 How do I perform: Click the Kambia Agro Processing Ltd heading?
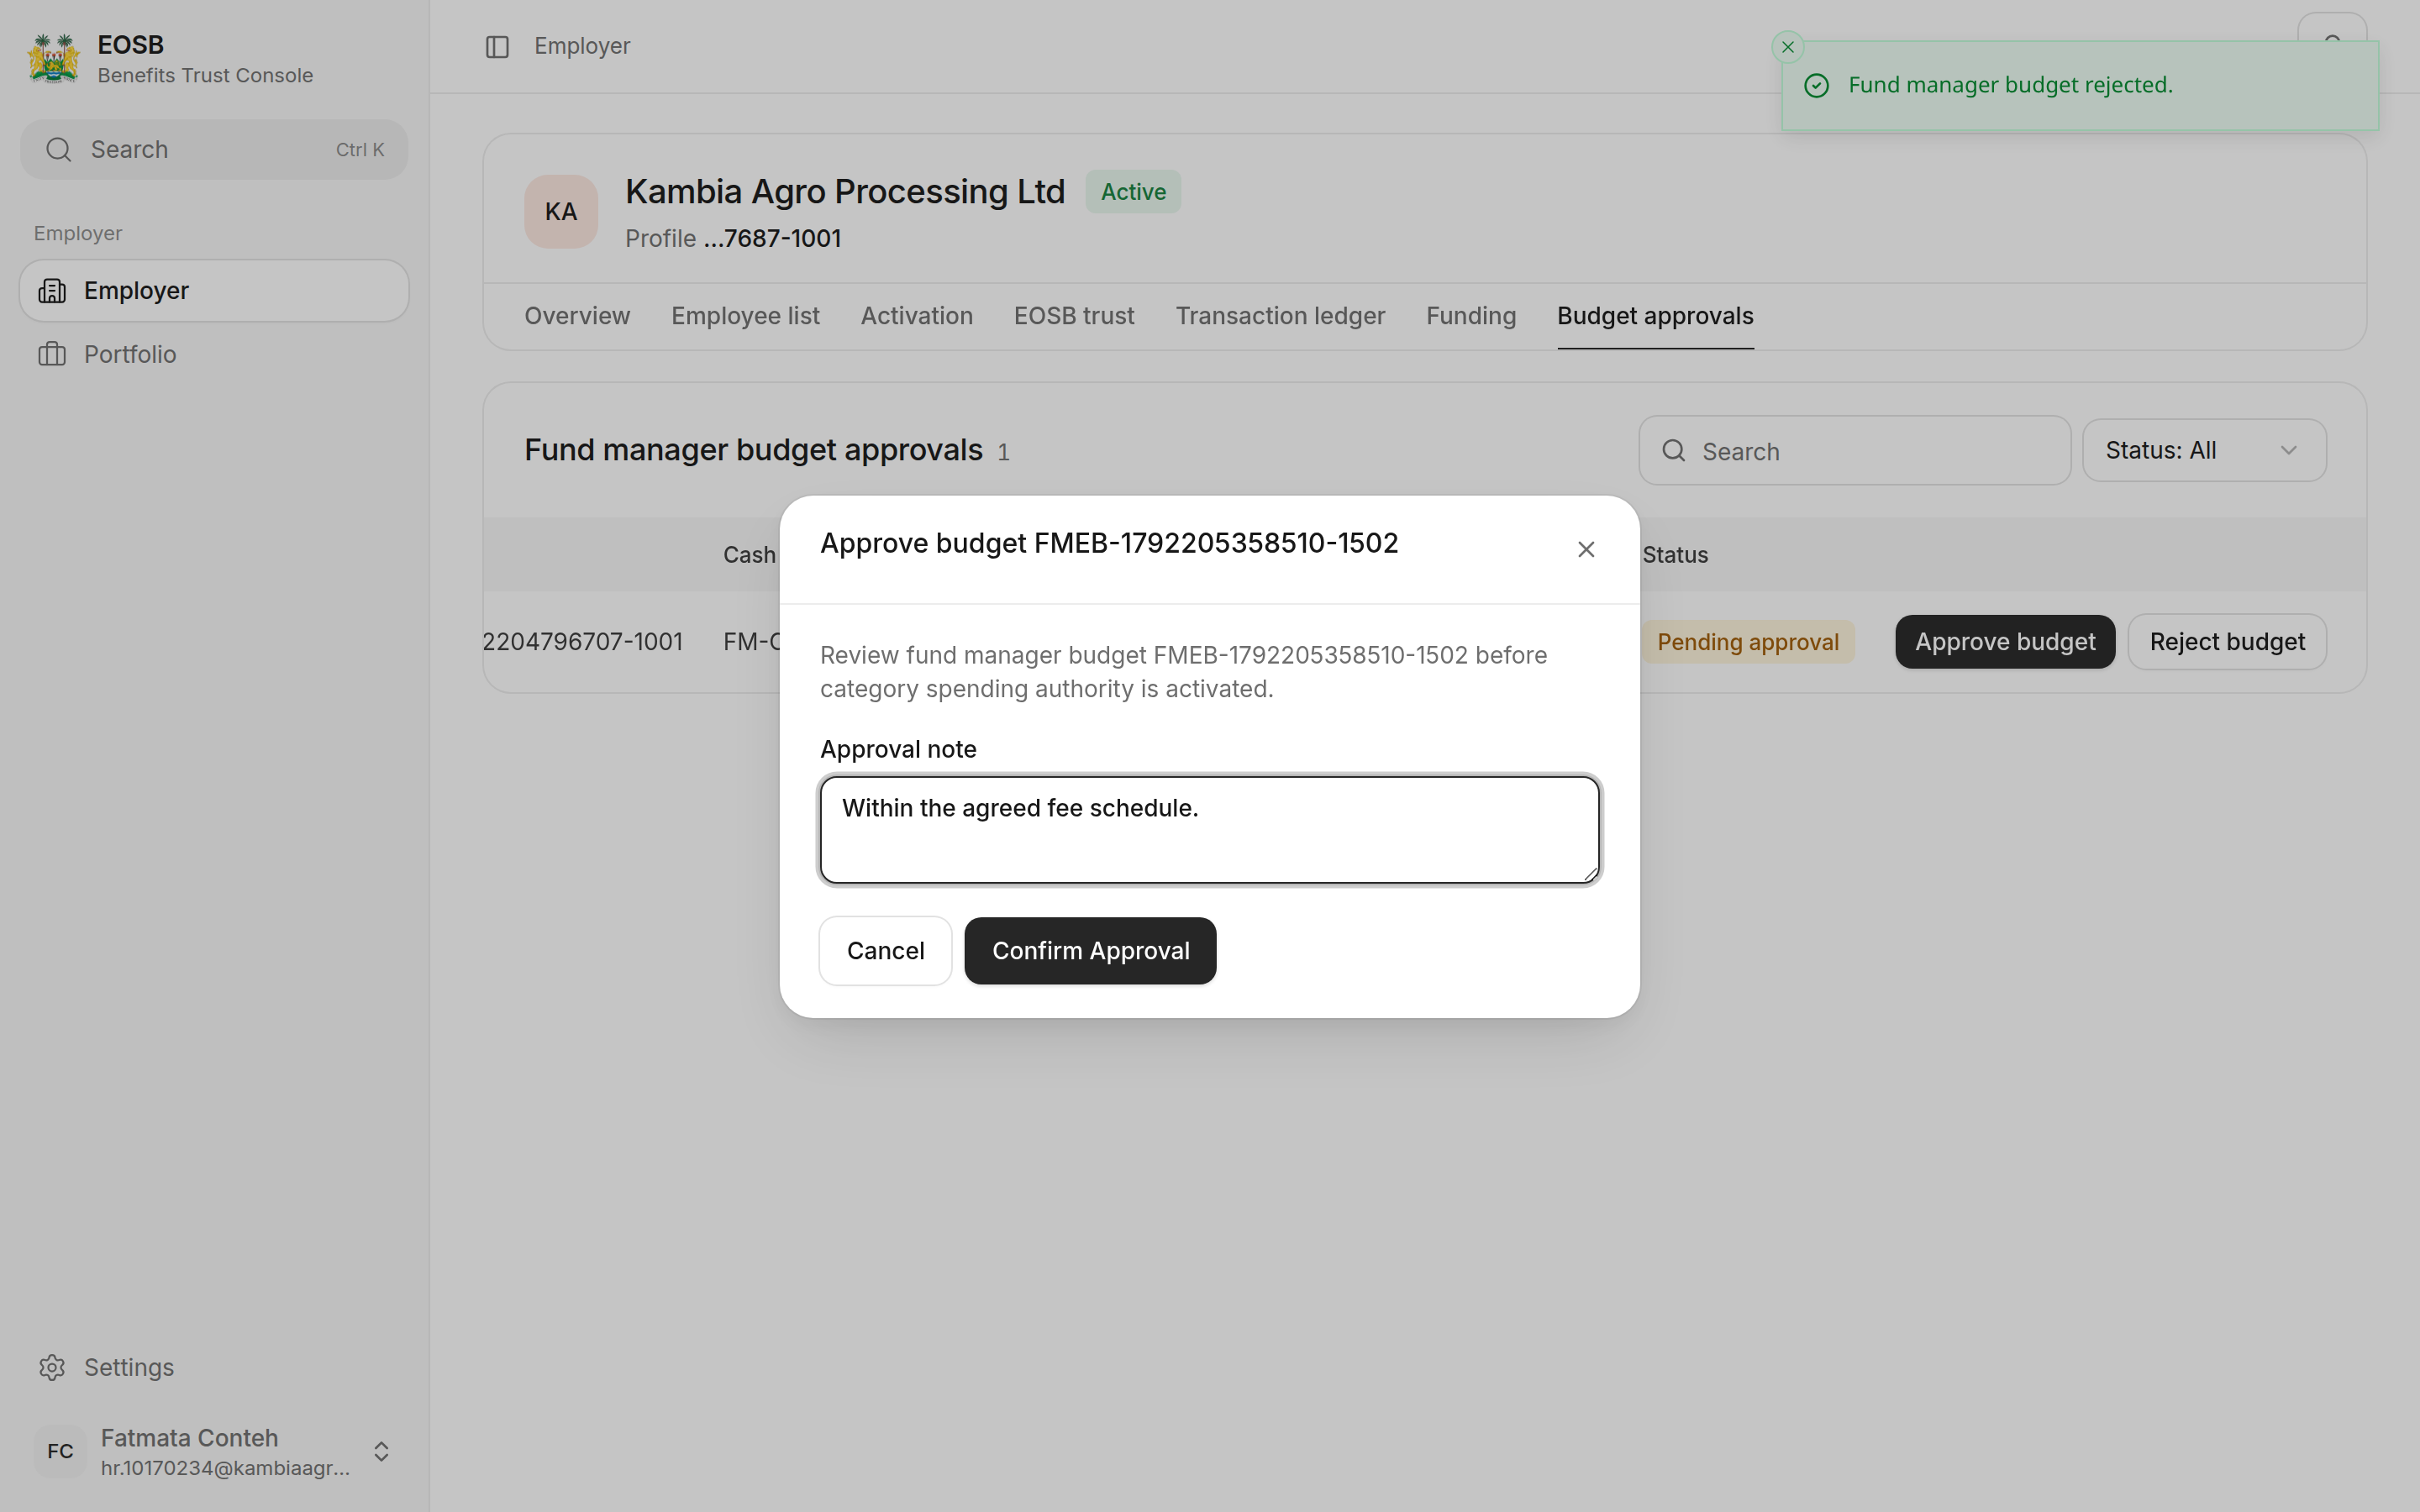[x=845, y=192]
